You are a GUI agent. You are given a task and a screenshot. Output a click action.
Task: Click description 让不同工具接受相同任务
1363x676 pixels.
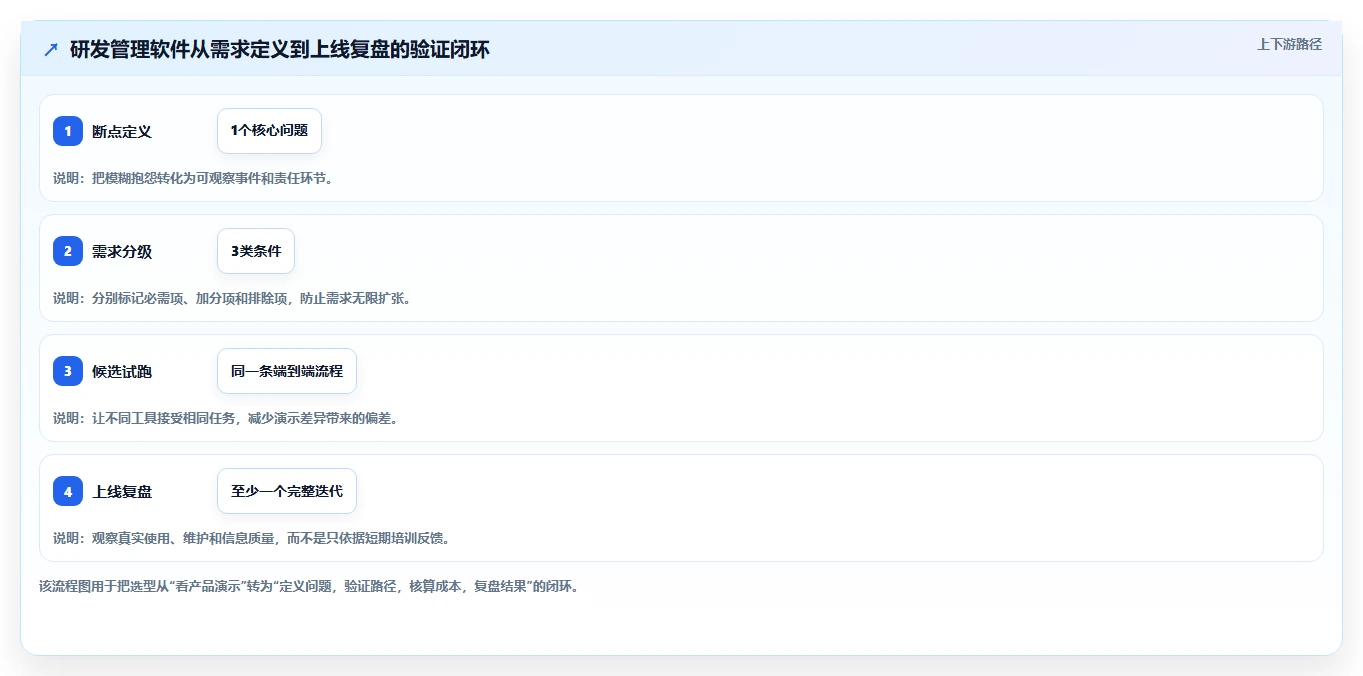pyautogui.click(x=165, y=418)
